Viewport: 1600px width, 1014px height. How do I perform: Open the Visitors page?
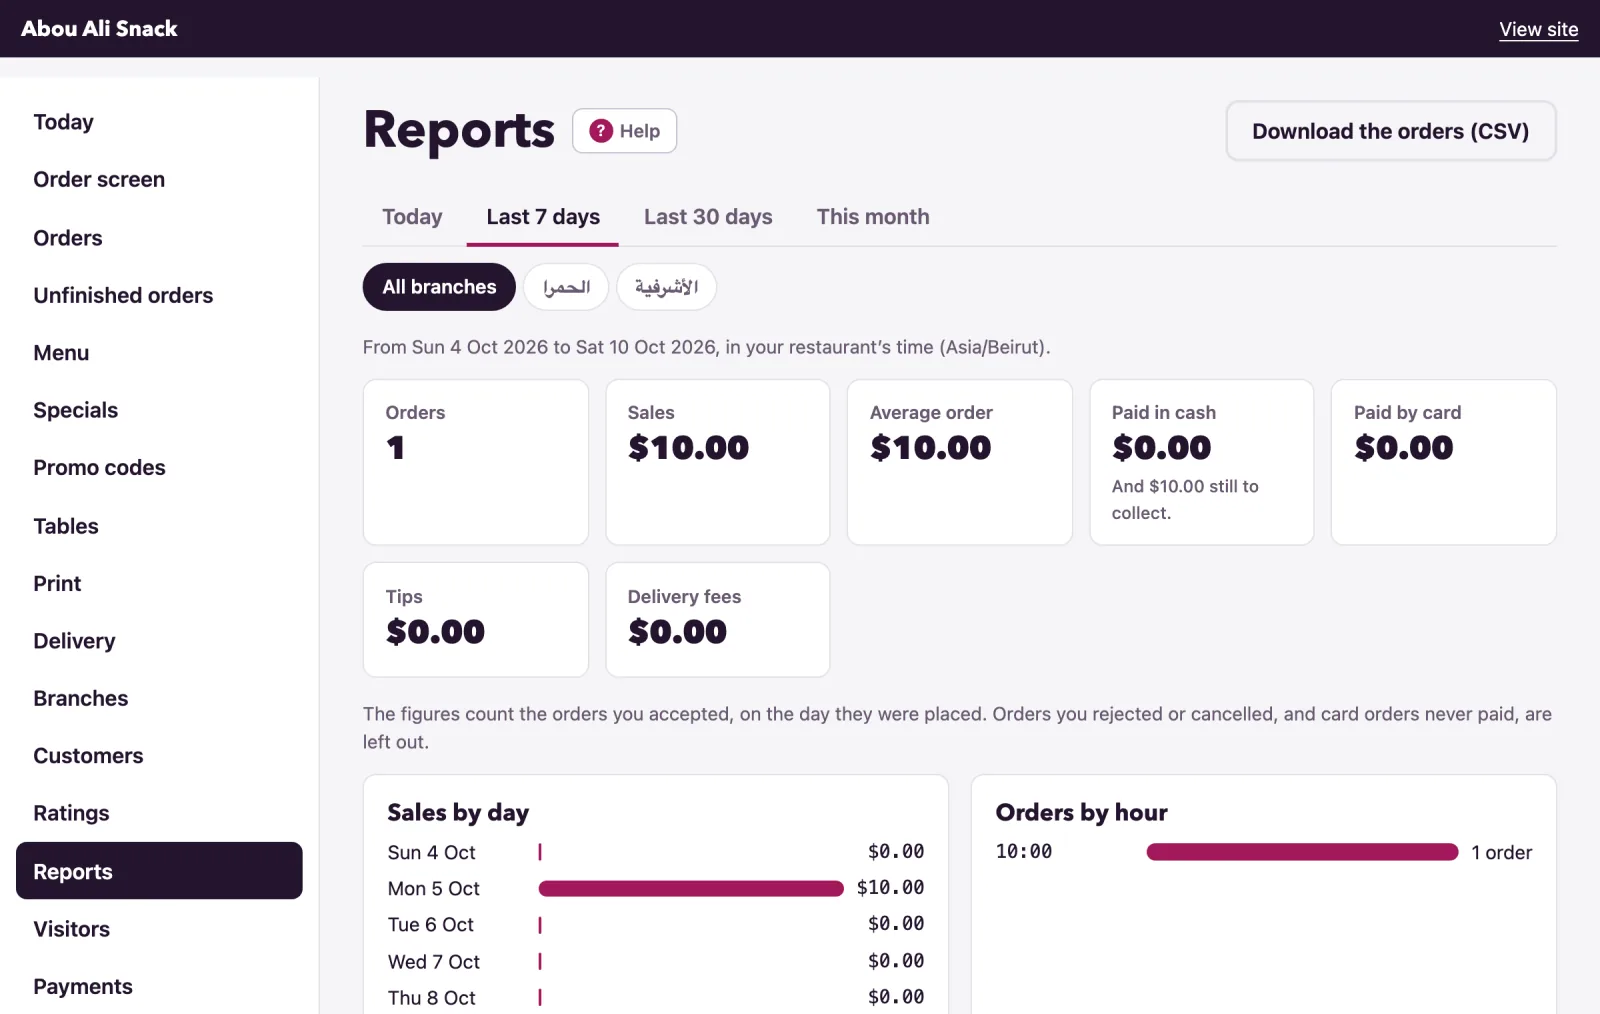pyautogui.click(x=159, y=929)
